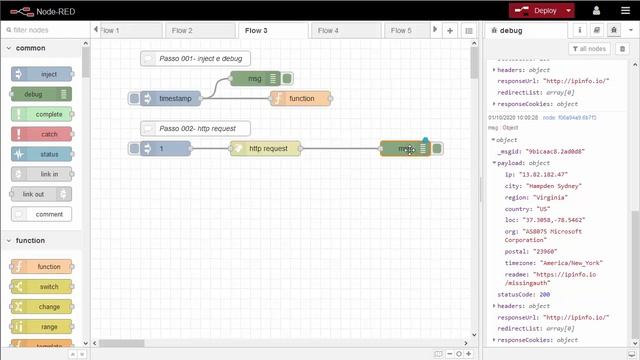Toggle the lower msg debug node output
This screenshot has width=640, height=360.
[437, 149]
